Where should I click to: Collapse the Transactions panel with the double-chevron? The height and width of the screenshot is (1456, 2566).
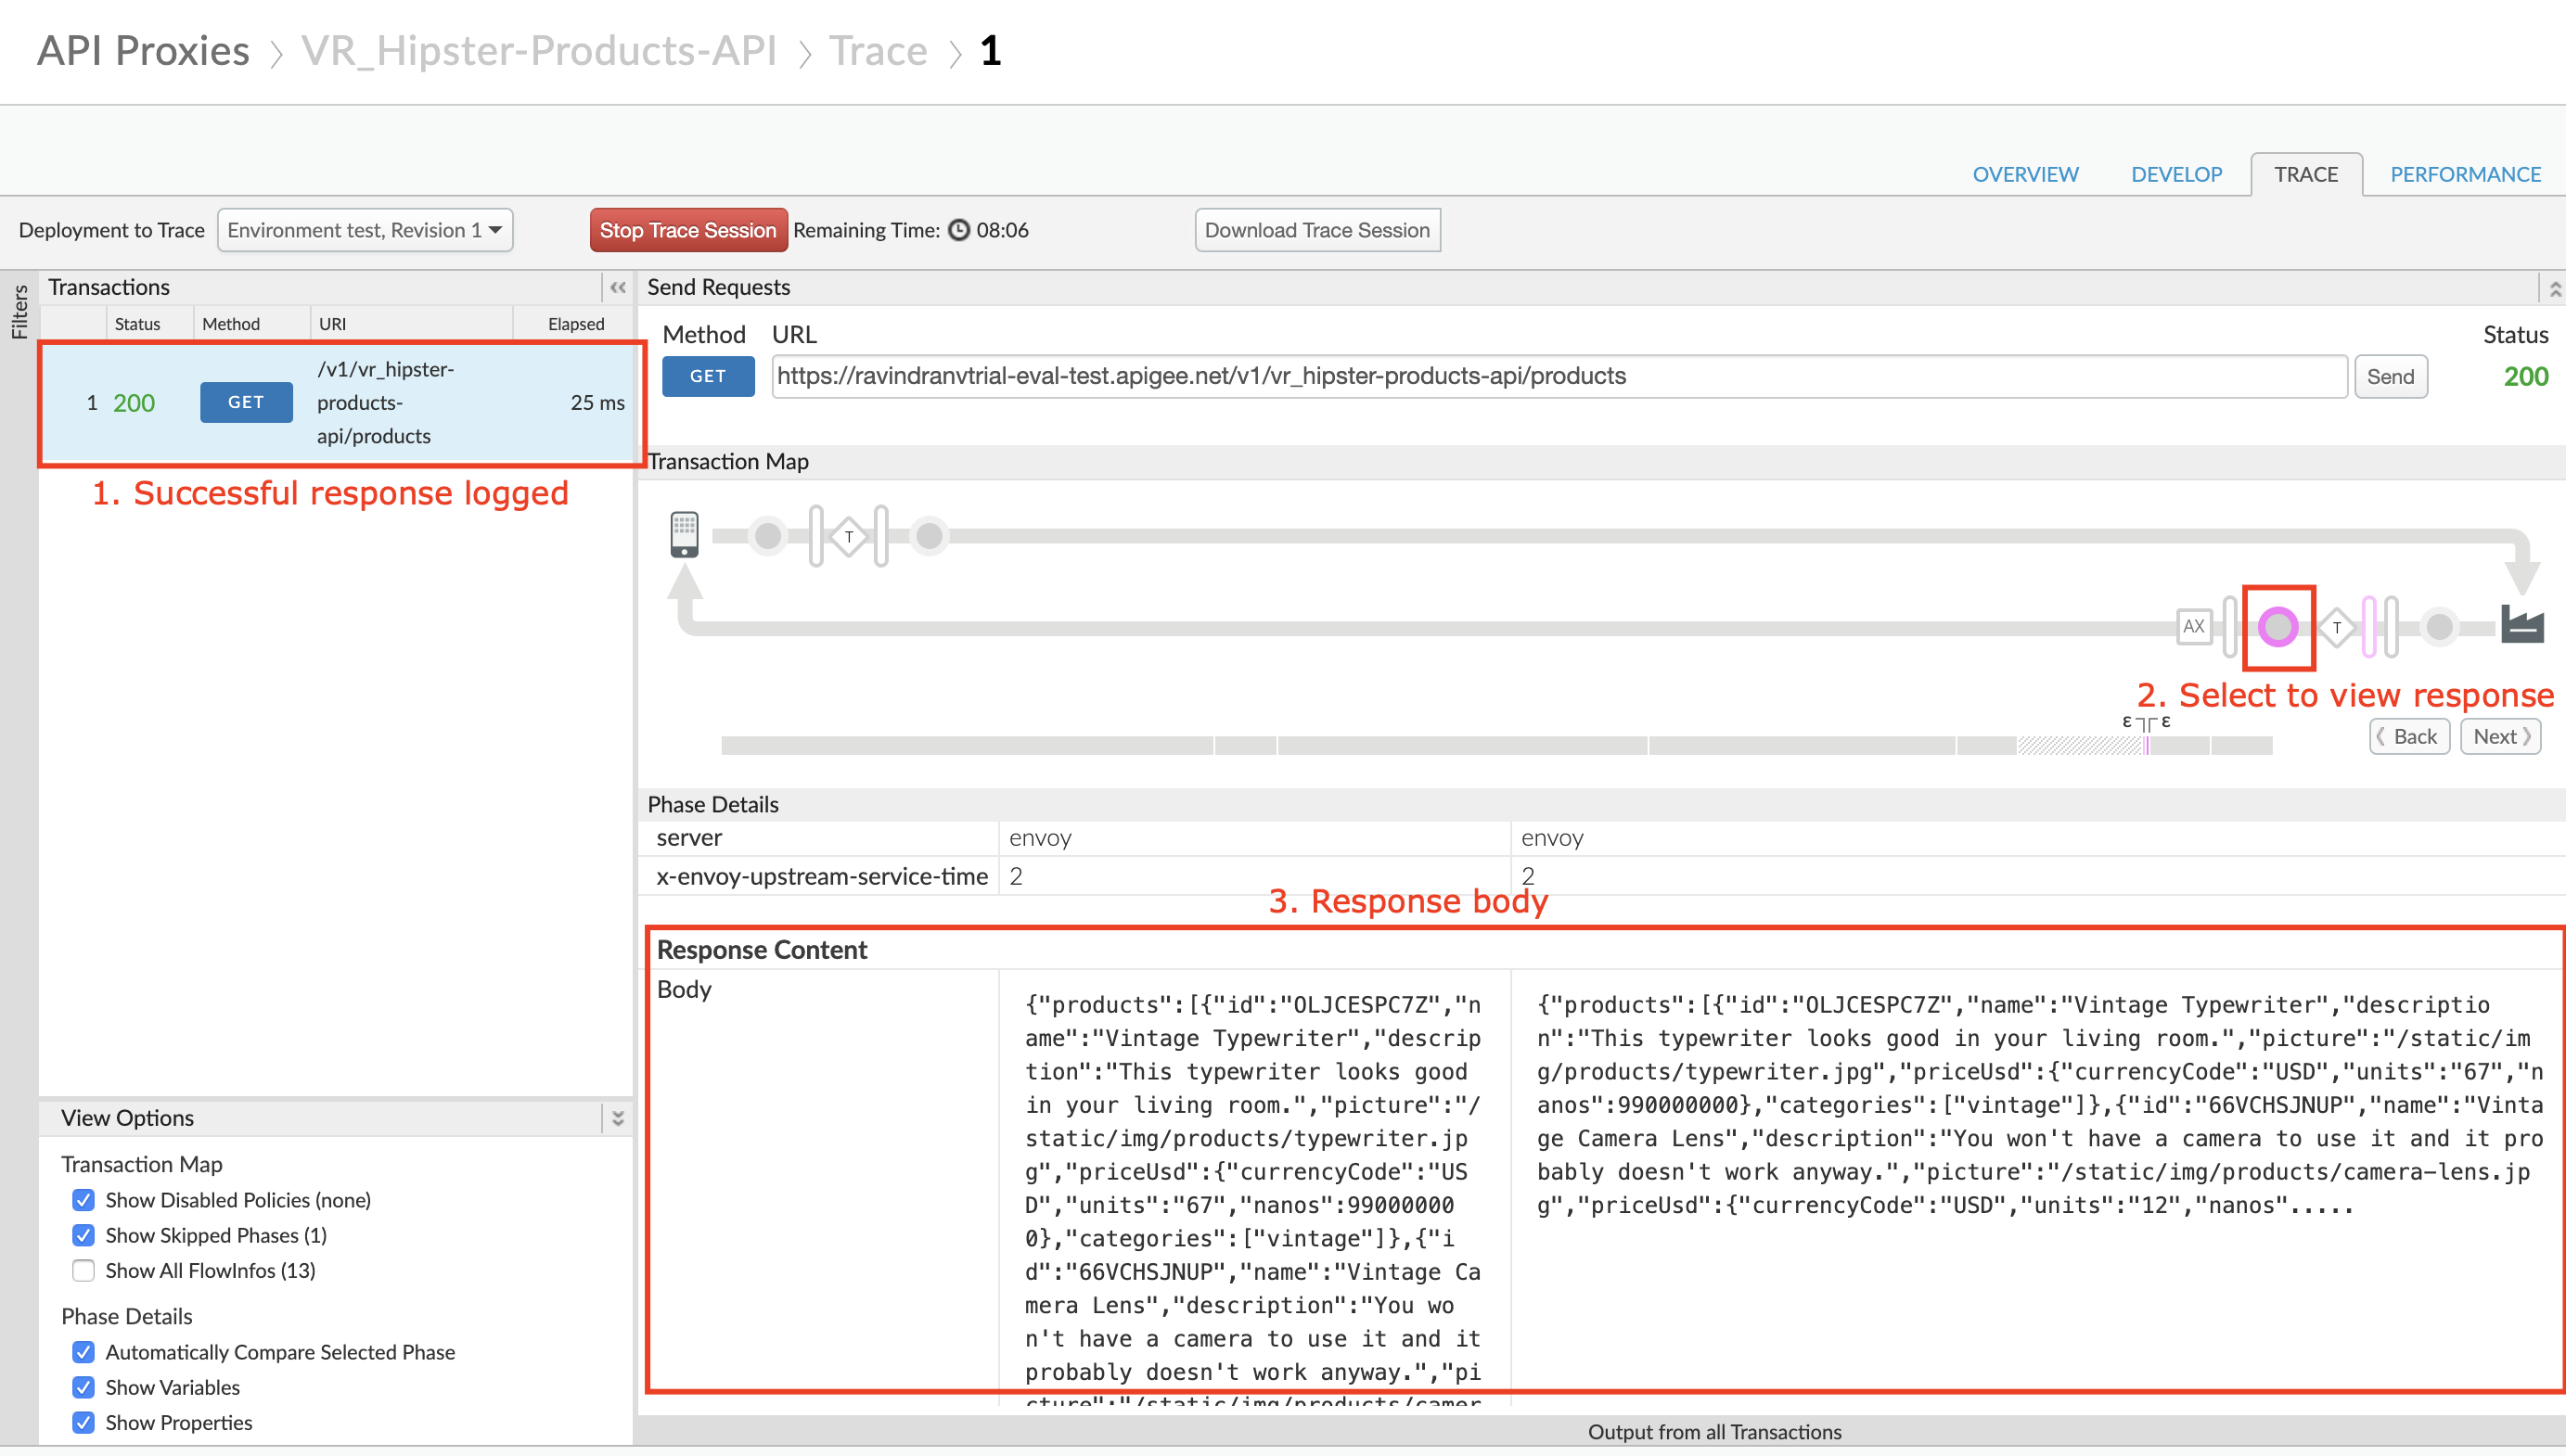tap(618, 288)
